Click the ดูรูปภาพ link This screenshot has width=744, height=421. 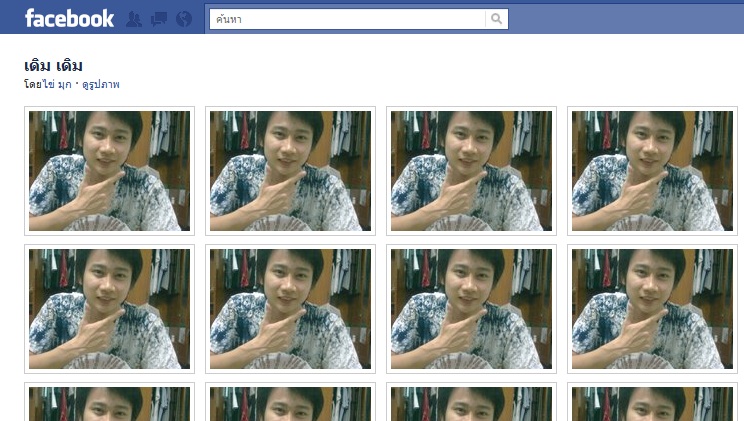pos(101,84)
